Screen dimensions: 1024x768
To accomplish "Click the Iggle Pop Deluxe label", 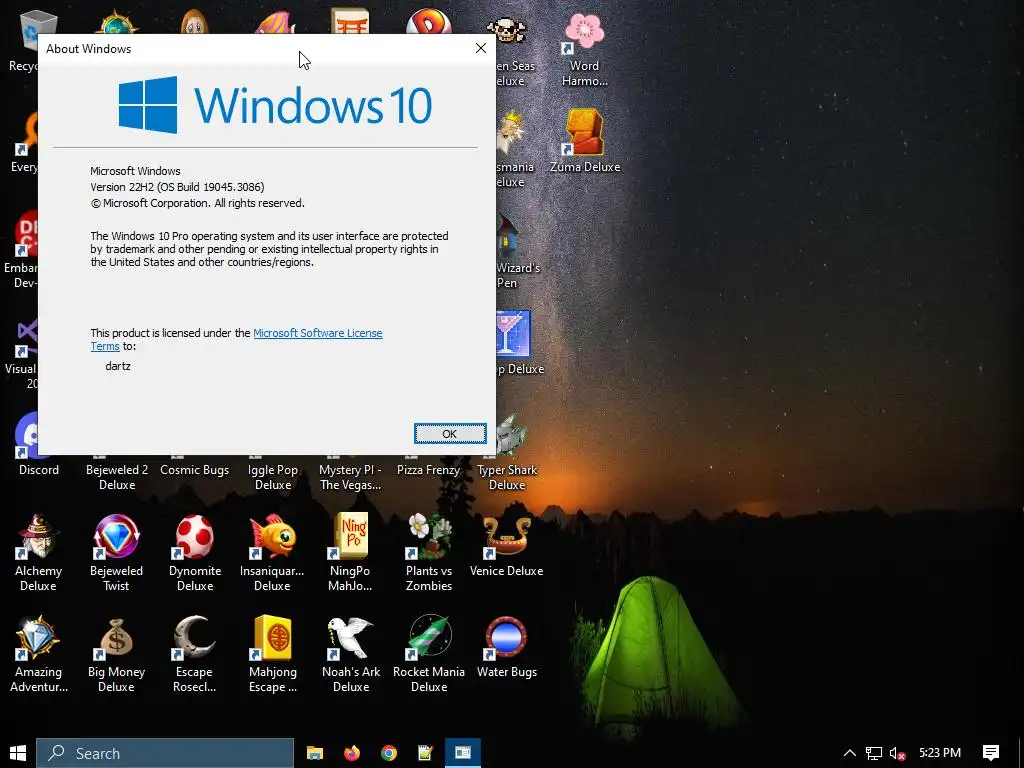I will [x=273, y=477].
